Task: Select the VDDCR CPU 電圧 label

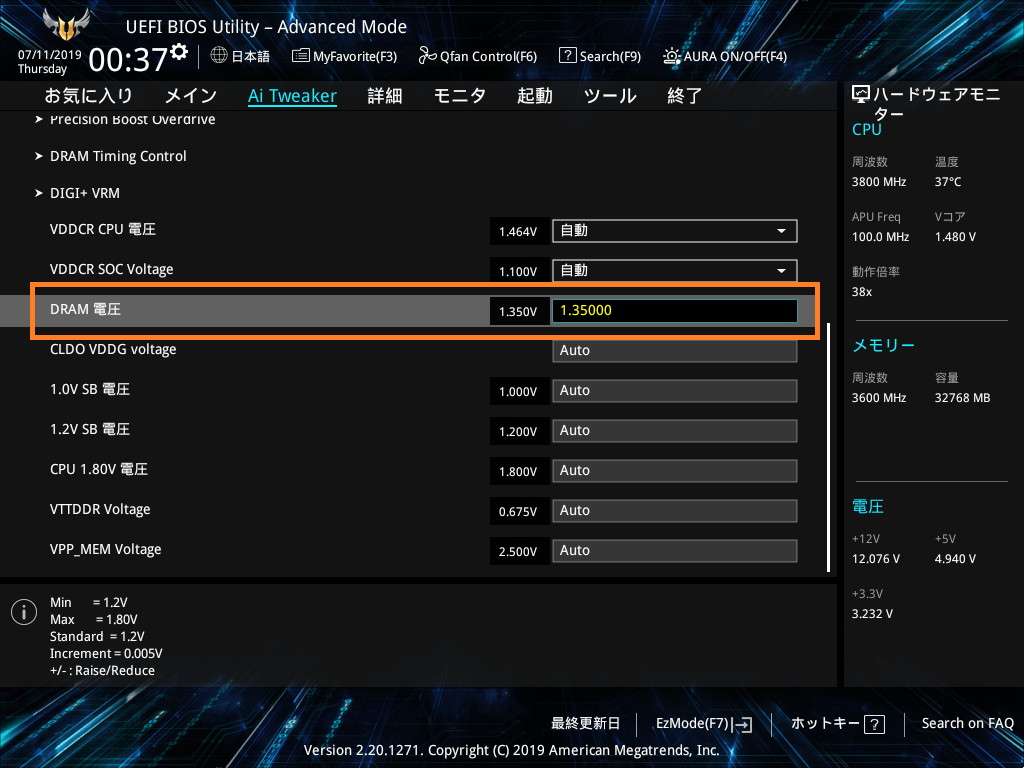Action: [x=103, y=229]
